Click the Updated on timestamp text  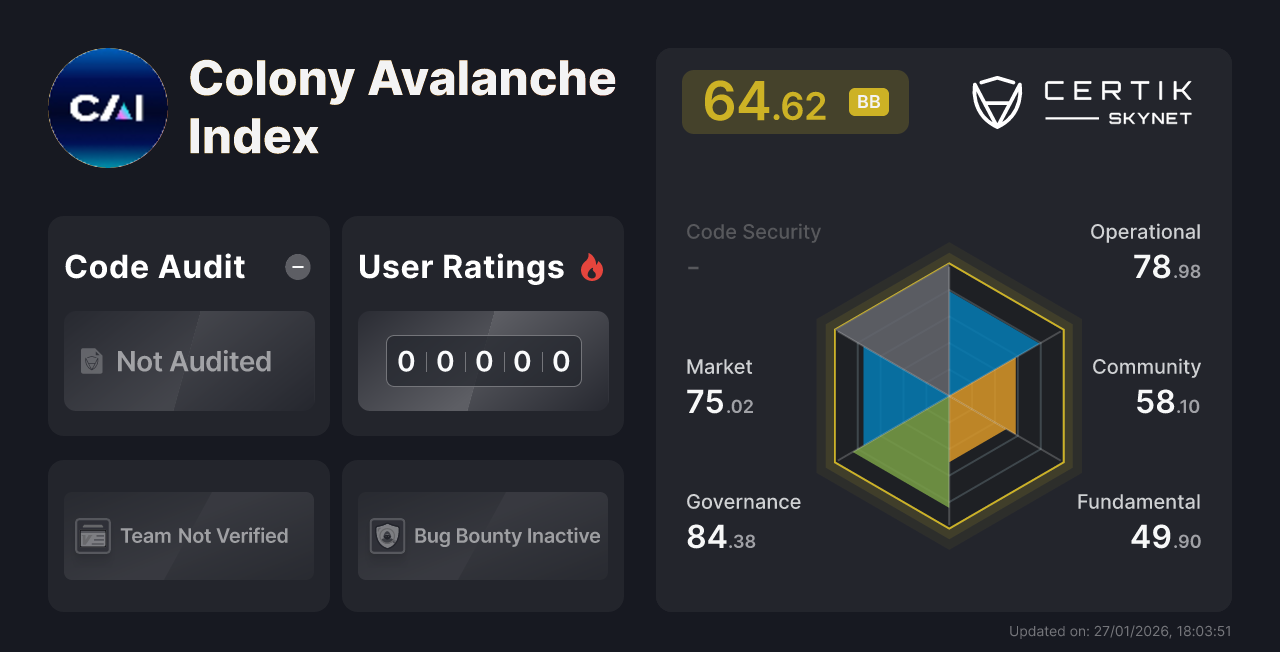(1120, 631)
